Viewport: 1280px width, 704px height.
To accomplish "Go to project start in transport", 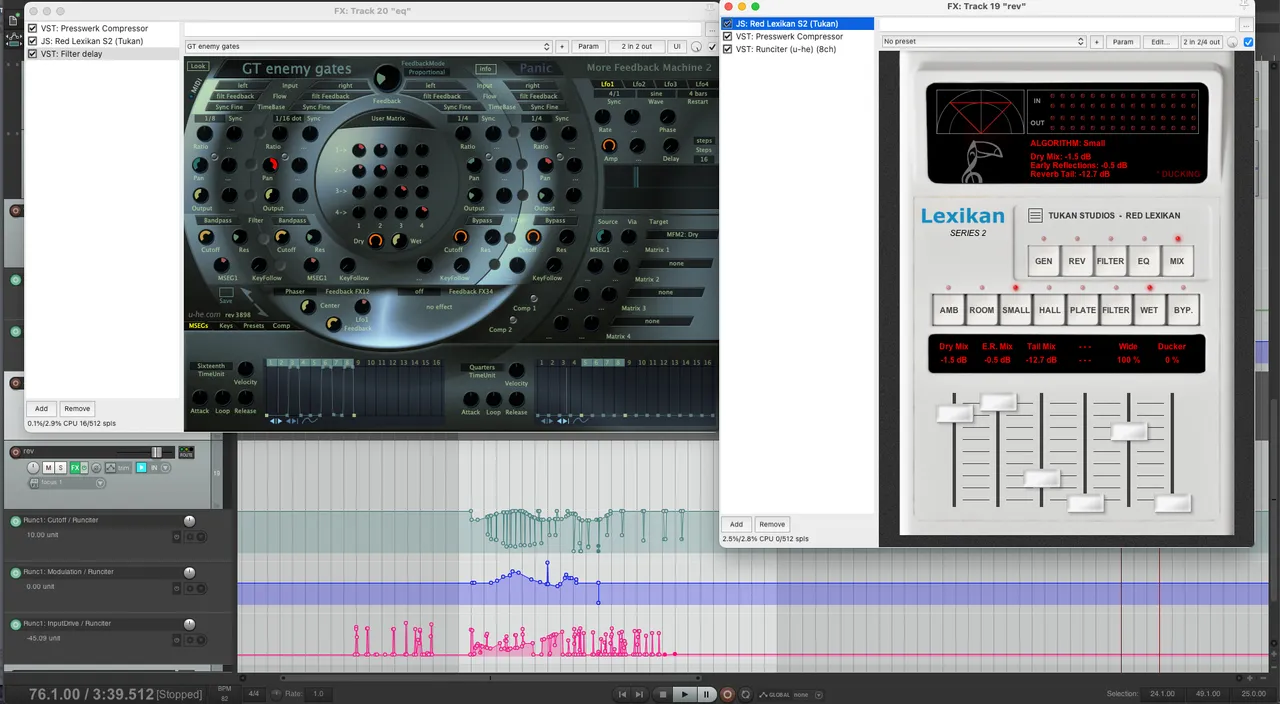I will [x=622, y=694].
